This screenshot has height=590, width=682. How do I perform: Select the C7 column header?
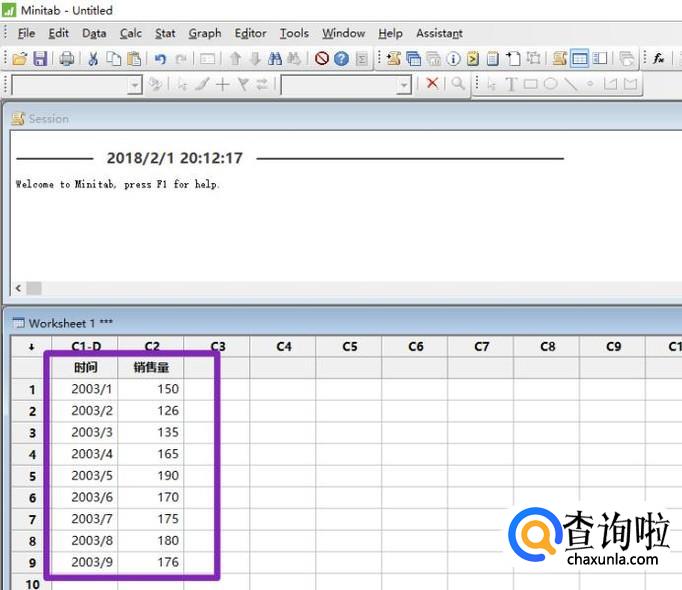[x=481, y=347]
